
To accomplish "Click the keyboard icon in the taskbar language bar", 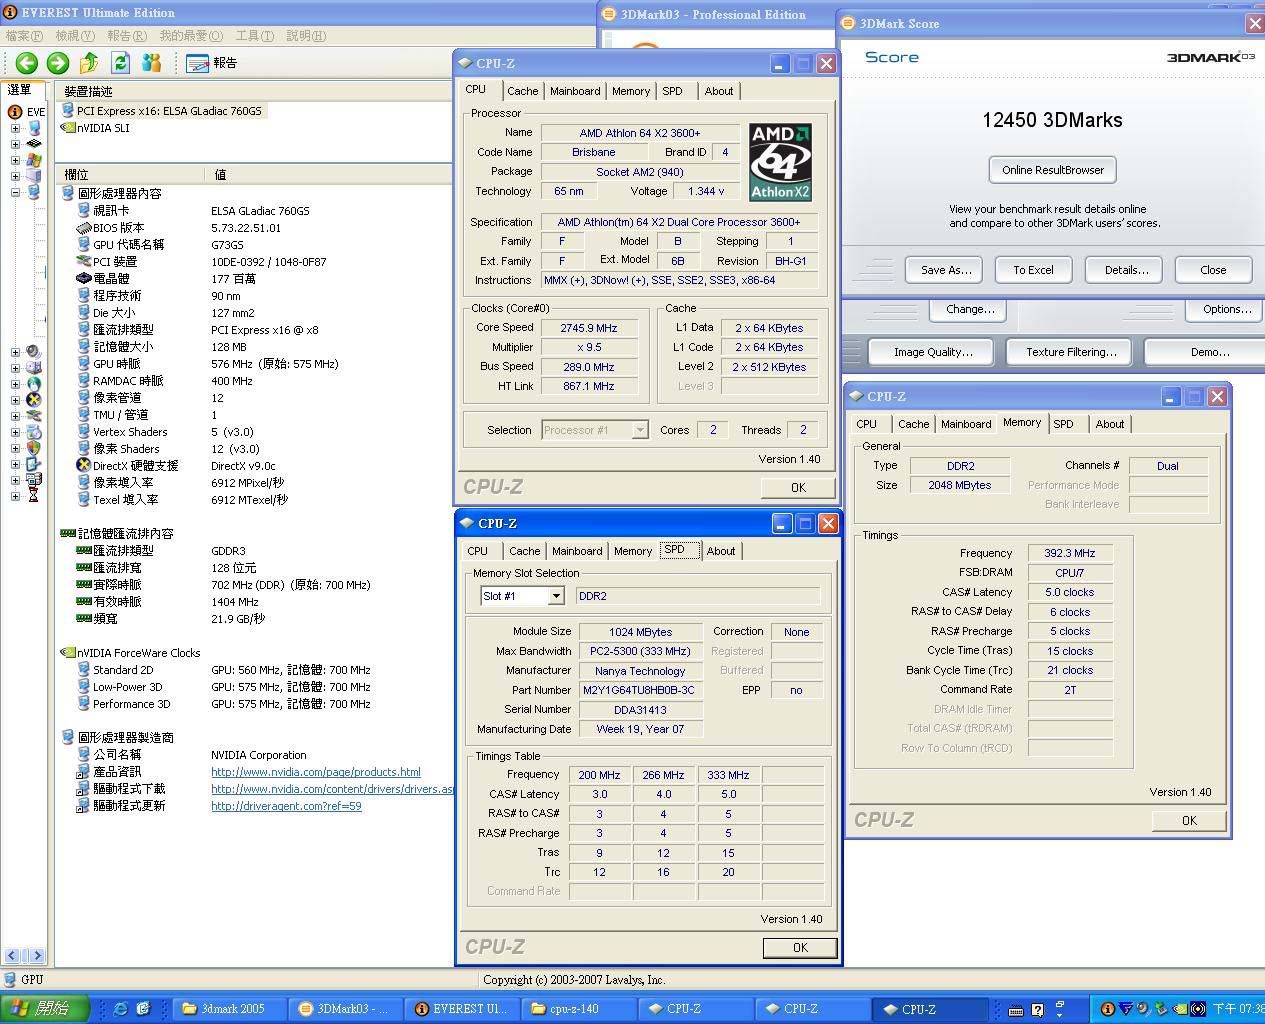I will point(1016,1010).
